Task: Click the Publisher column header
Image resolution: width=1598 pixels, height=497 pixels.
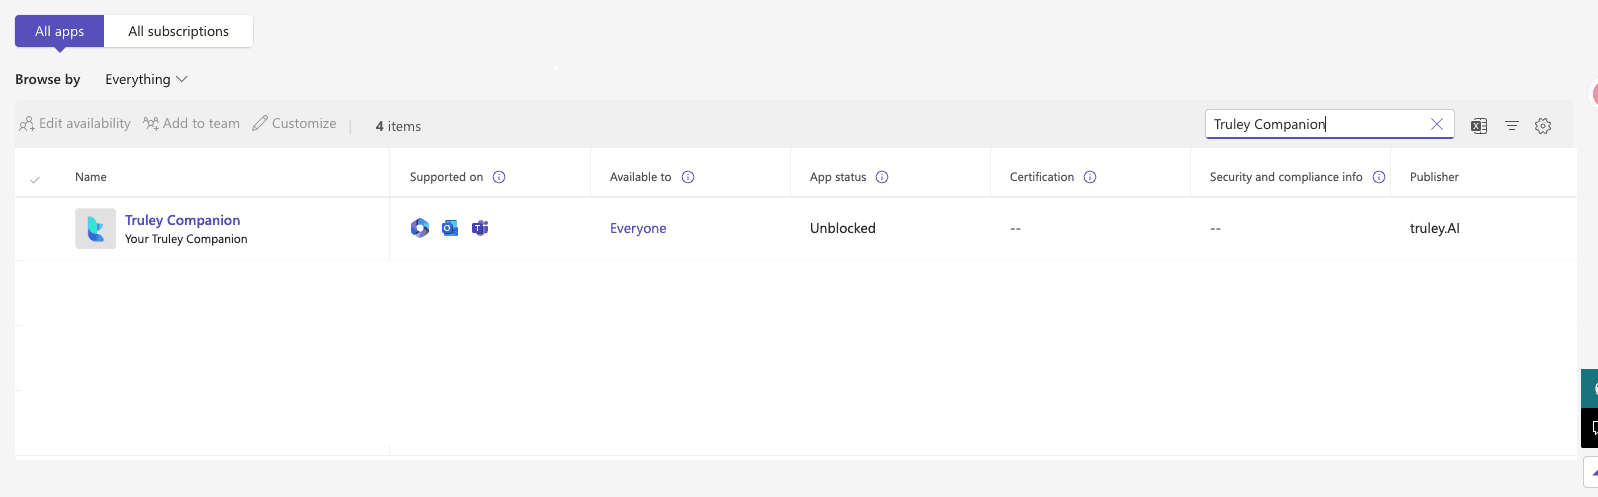Action: coord(1434,177)
